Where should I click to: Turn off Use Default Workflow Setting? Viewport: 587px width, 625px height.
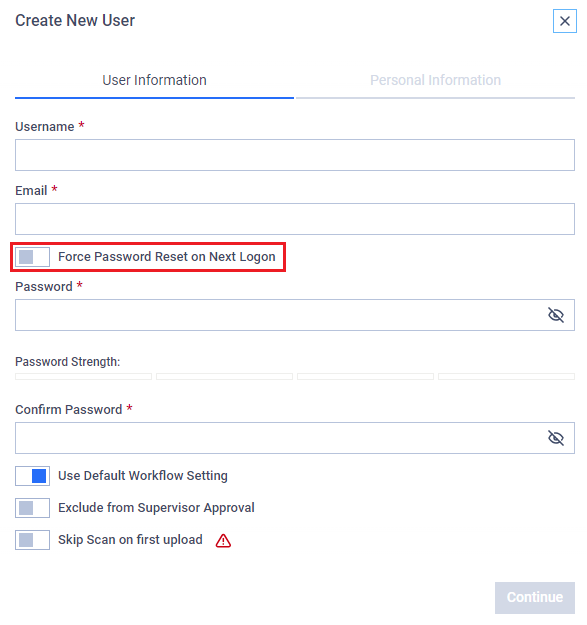(x=32, y=476)
